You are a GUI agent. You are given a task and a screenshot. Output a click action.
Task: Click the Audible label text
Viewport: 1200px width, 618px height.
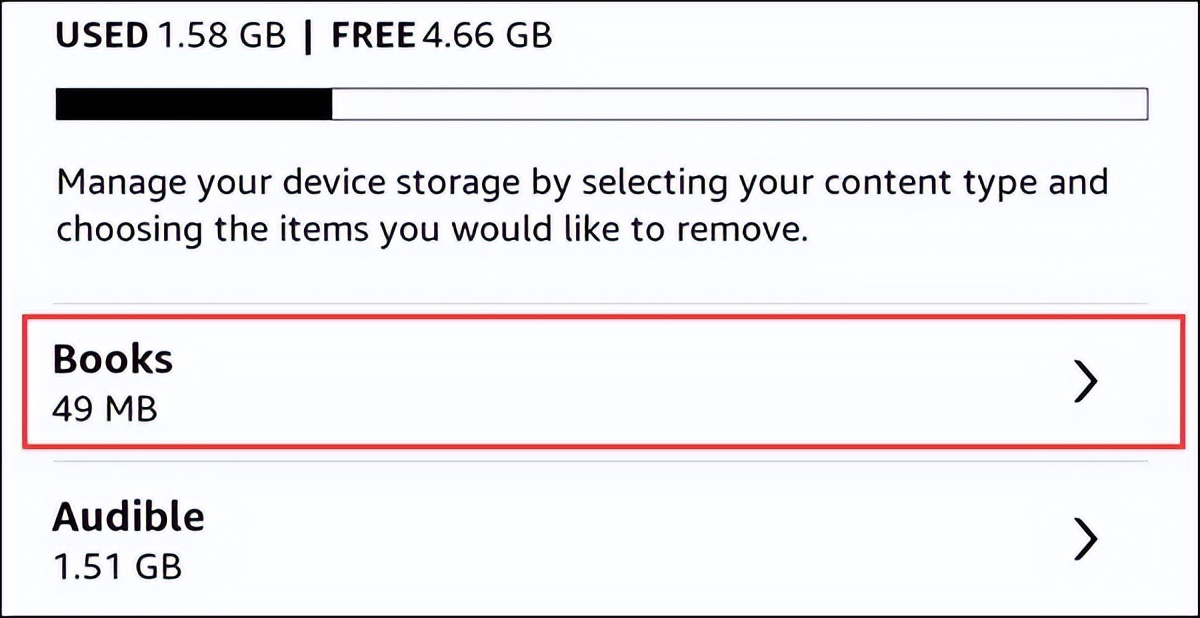[x=128, y=517]
